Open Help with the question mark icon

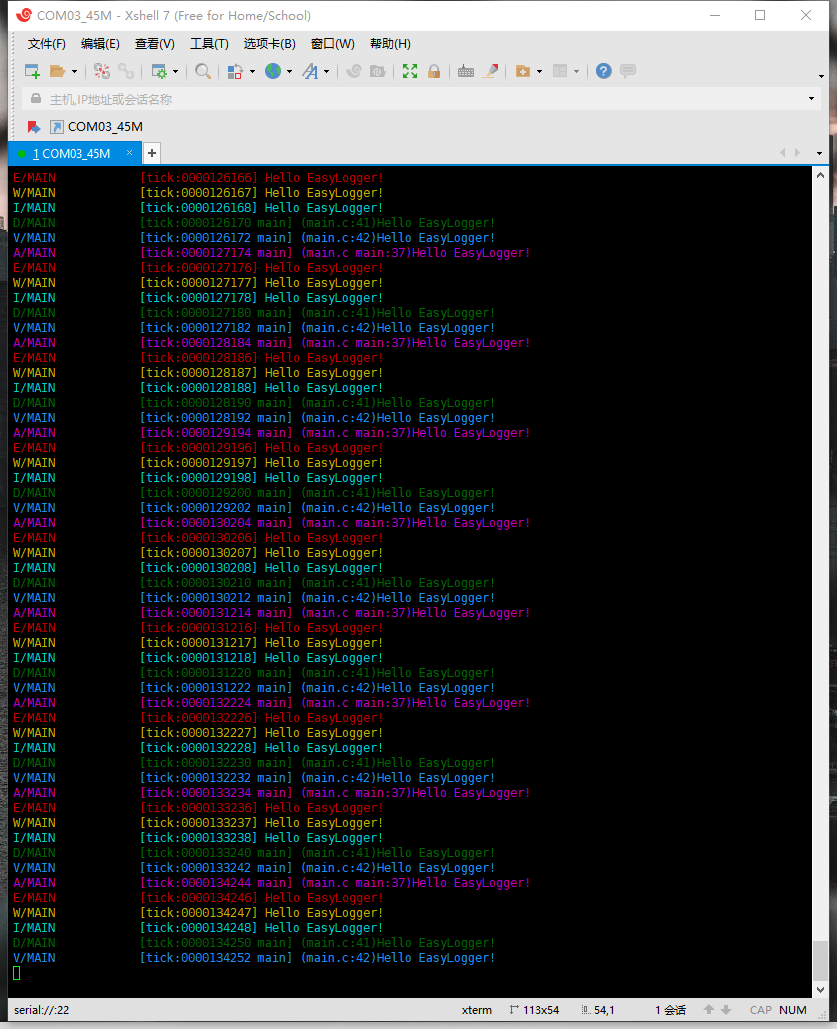(602, 71)
